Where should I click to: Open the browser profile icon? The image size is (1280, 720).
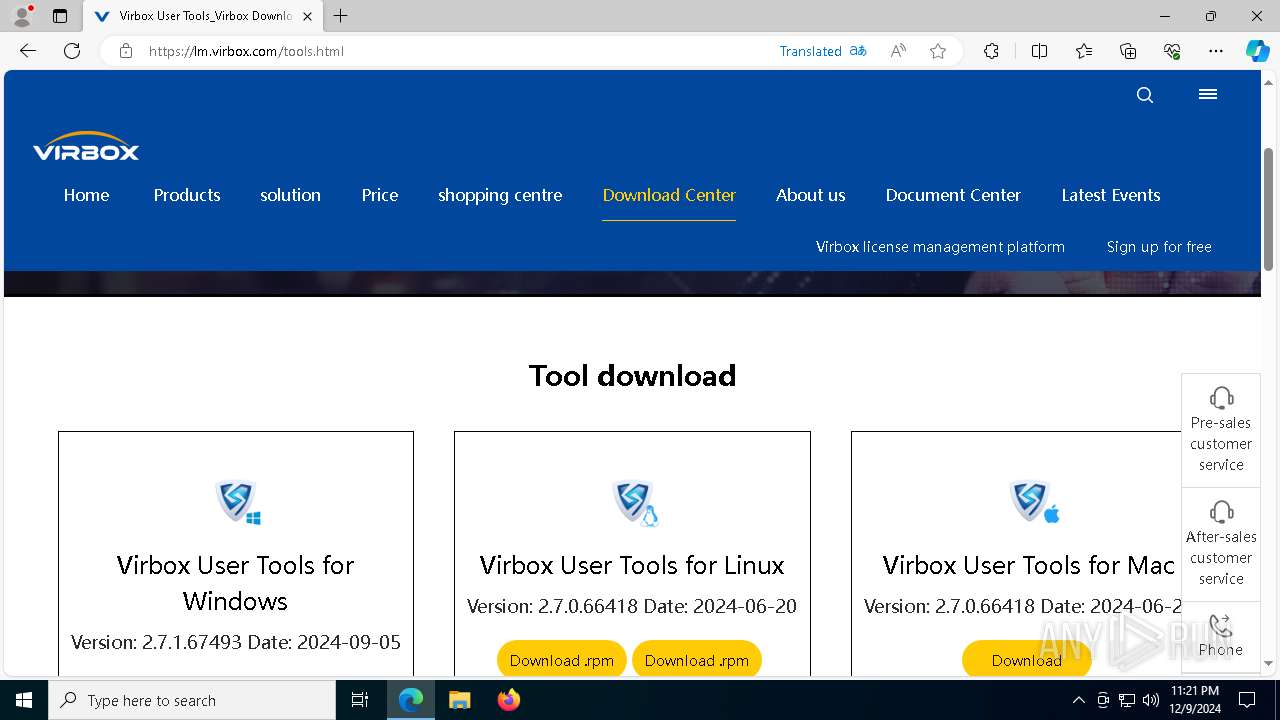(x=22, y=16)
